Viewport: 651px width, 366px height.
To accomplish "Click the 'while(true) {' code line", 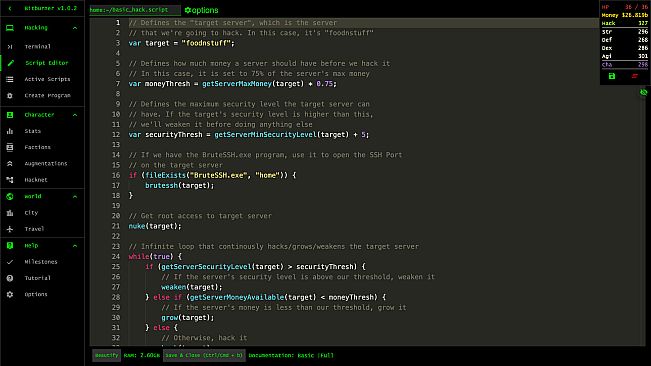I will click(x=155, y=257).
